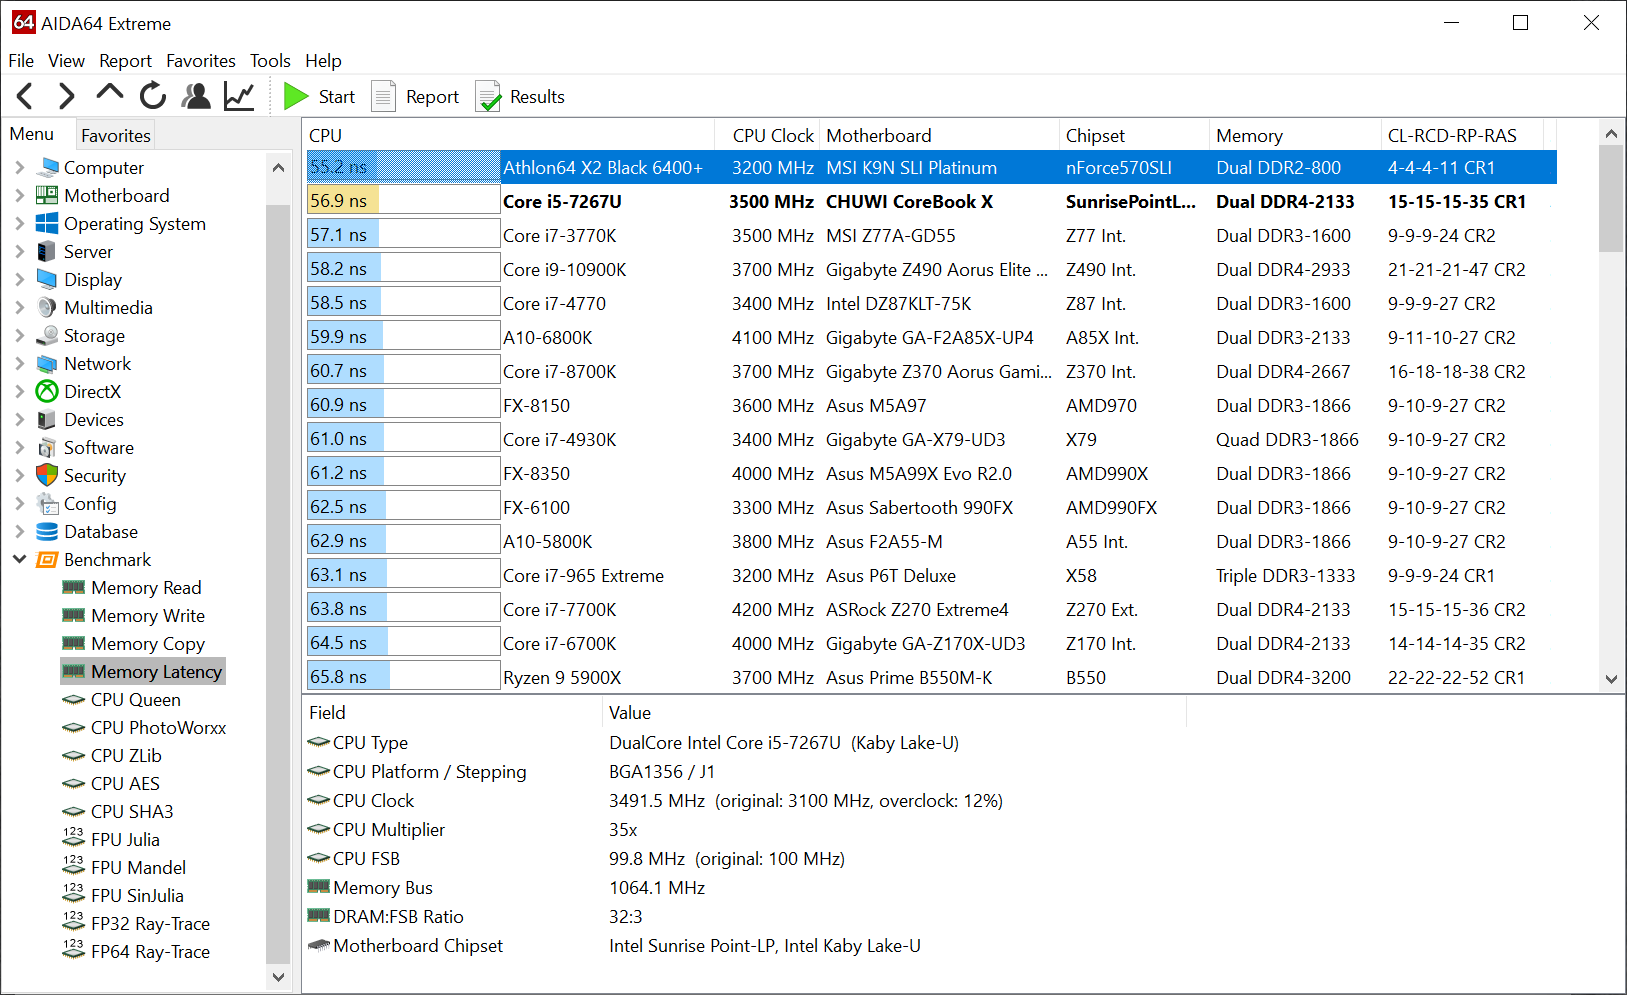Viewport: 1627px width, 995px height.
Task: Select the CPU ZLib benchmark
Action: coord(126,755)
